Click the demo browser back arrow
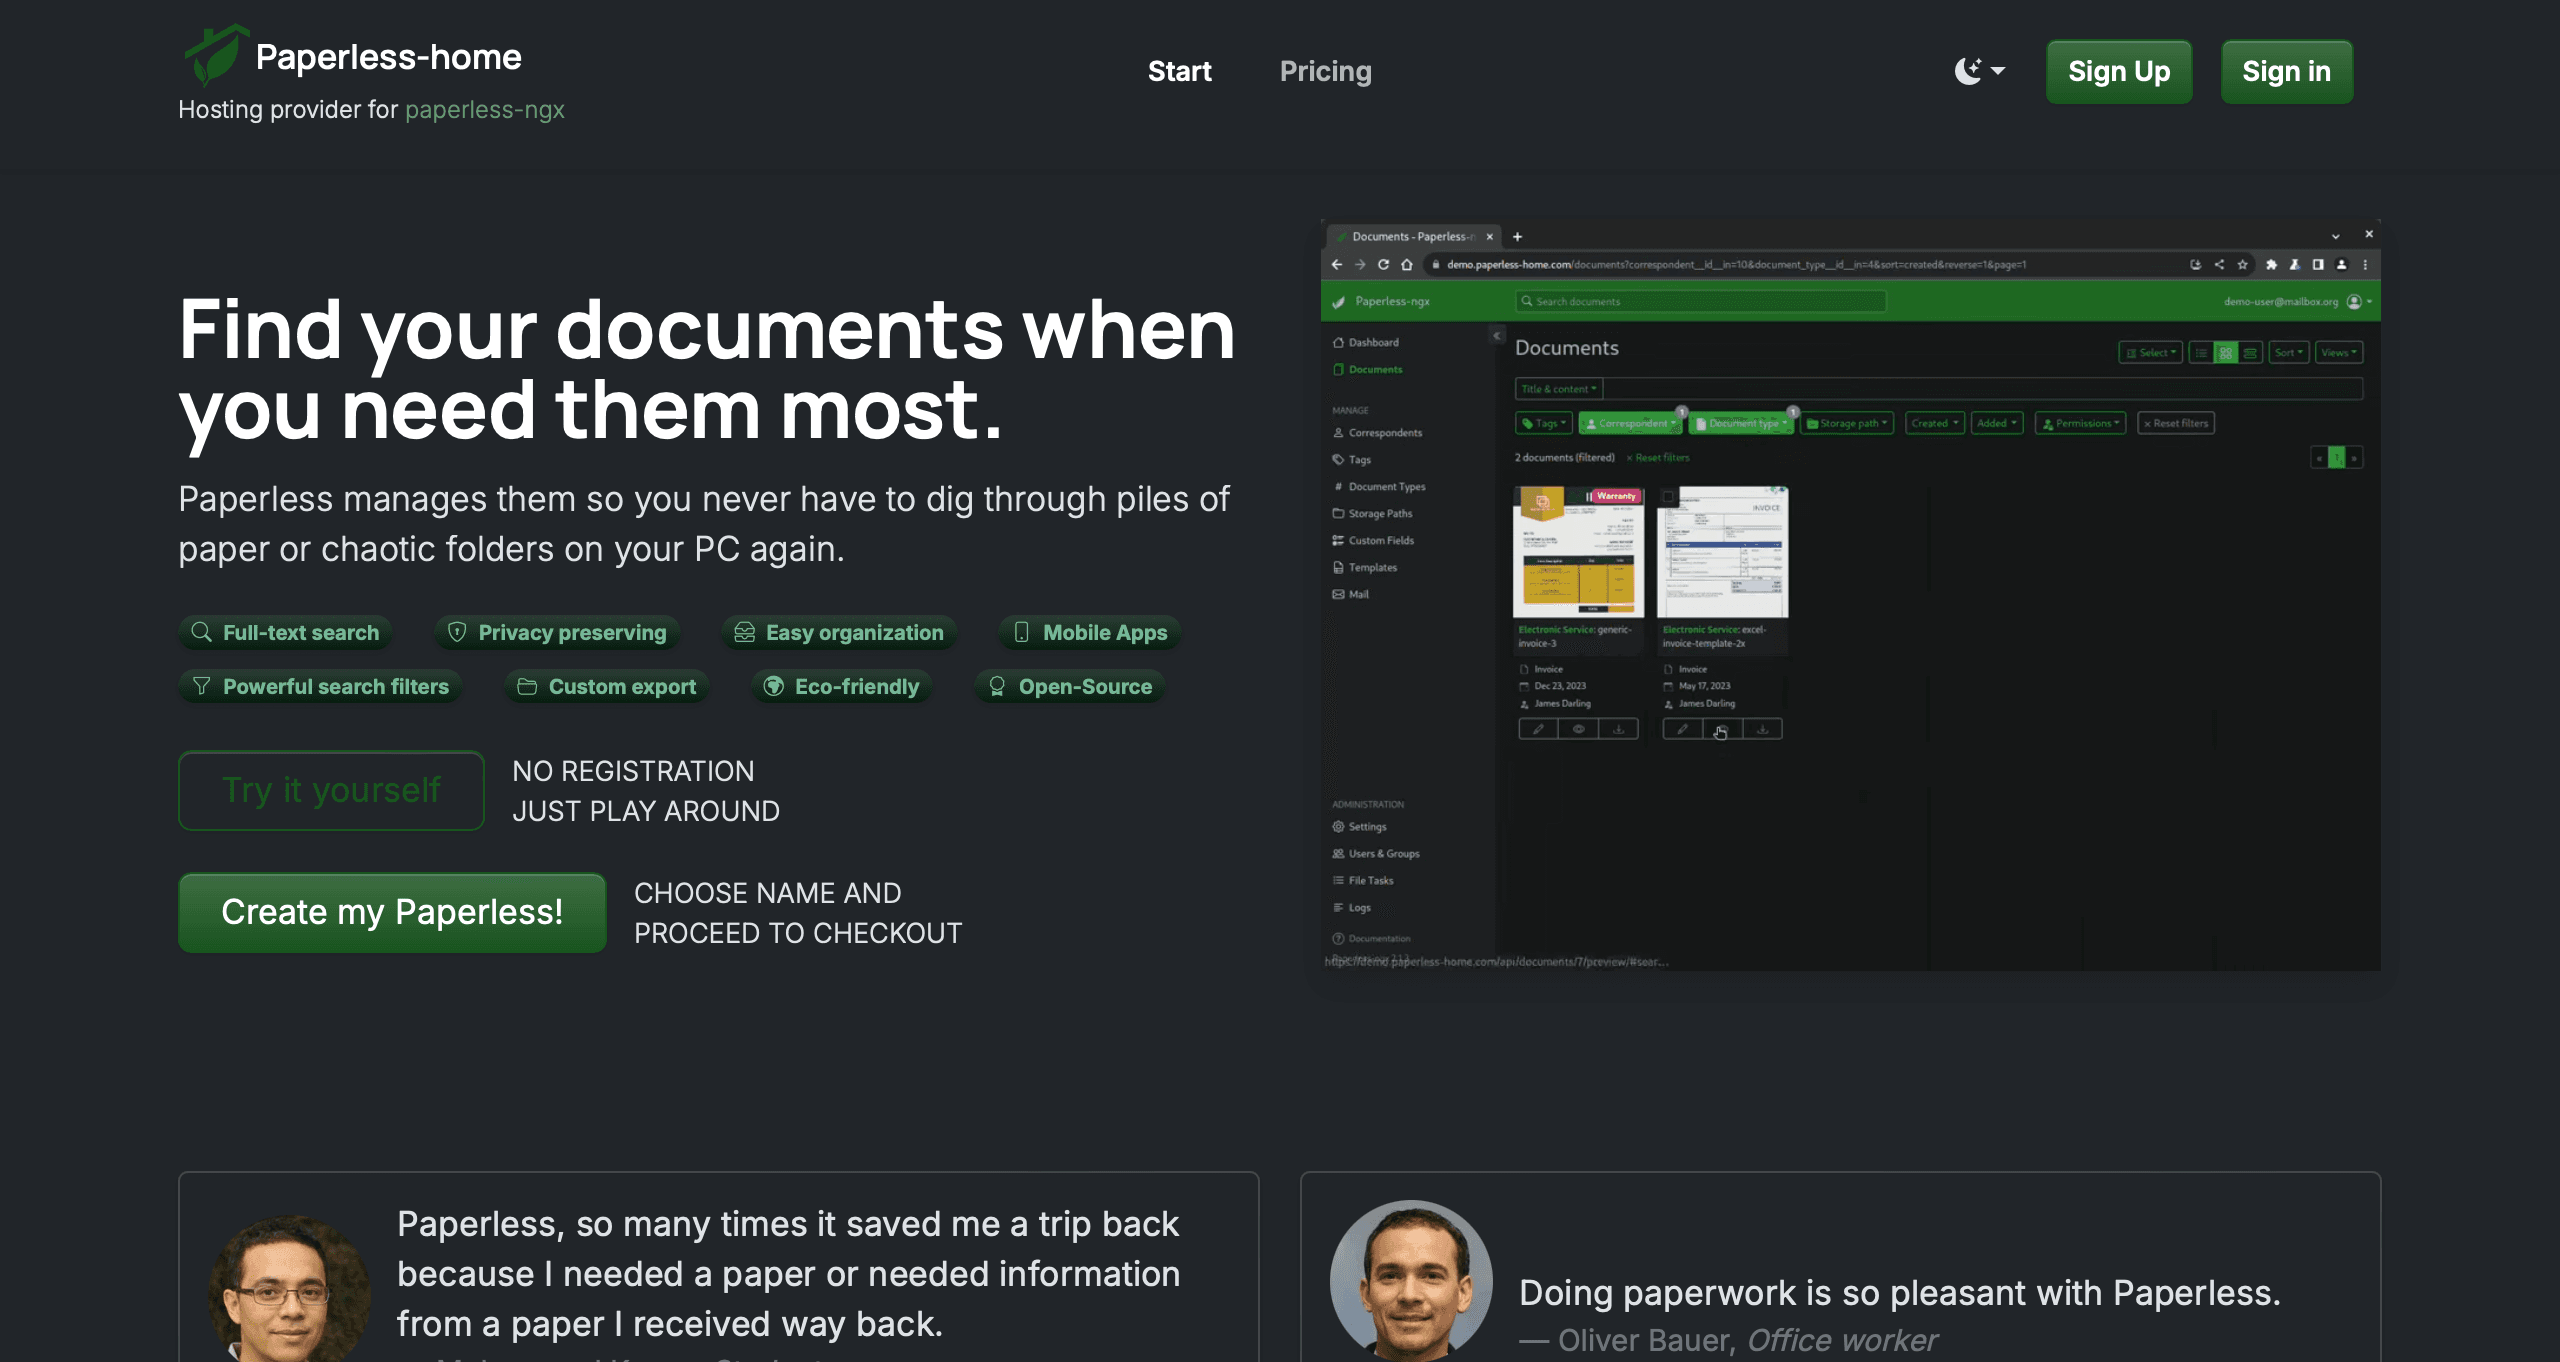 [x=1337, y=264]
